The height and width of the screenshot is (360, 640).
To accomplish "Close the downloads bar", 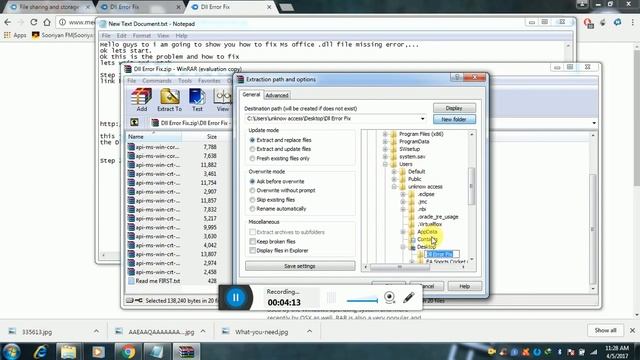I will [632, 330].
